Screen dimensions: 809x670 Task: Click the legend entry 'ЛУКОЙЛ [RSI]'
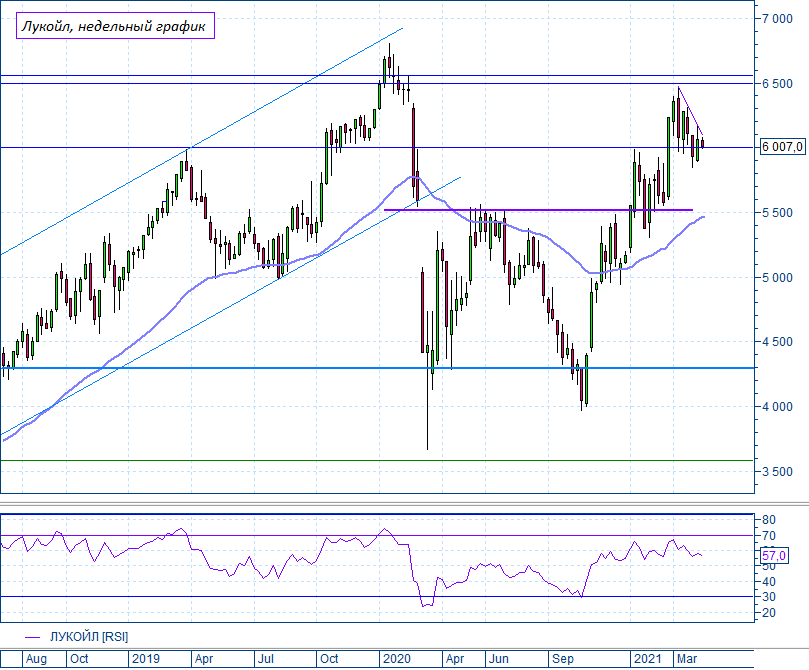click(x=89, y=637)
